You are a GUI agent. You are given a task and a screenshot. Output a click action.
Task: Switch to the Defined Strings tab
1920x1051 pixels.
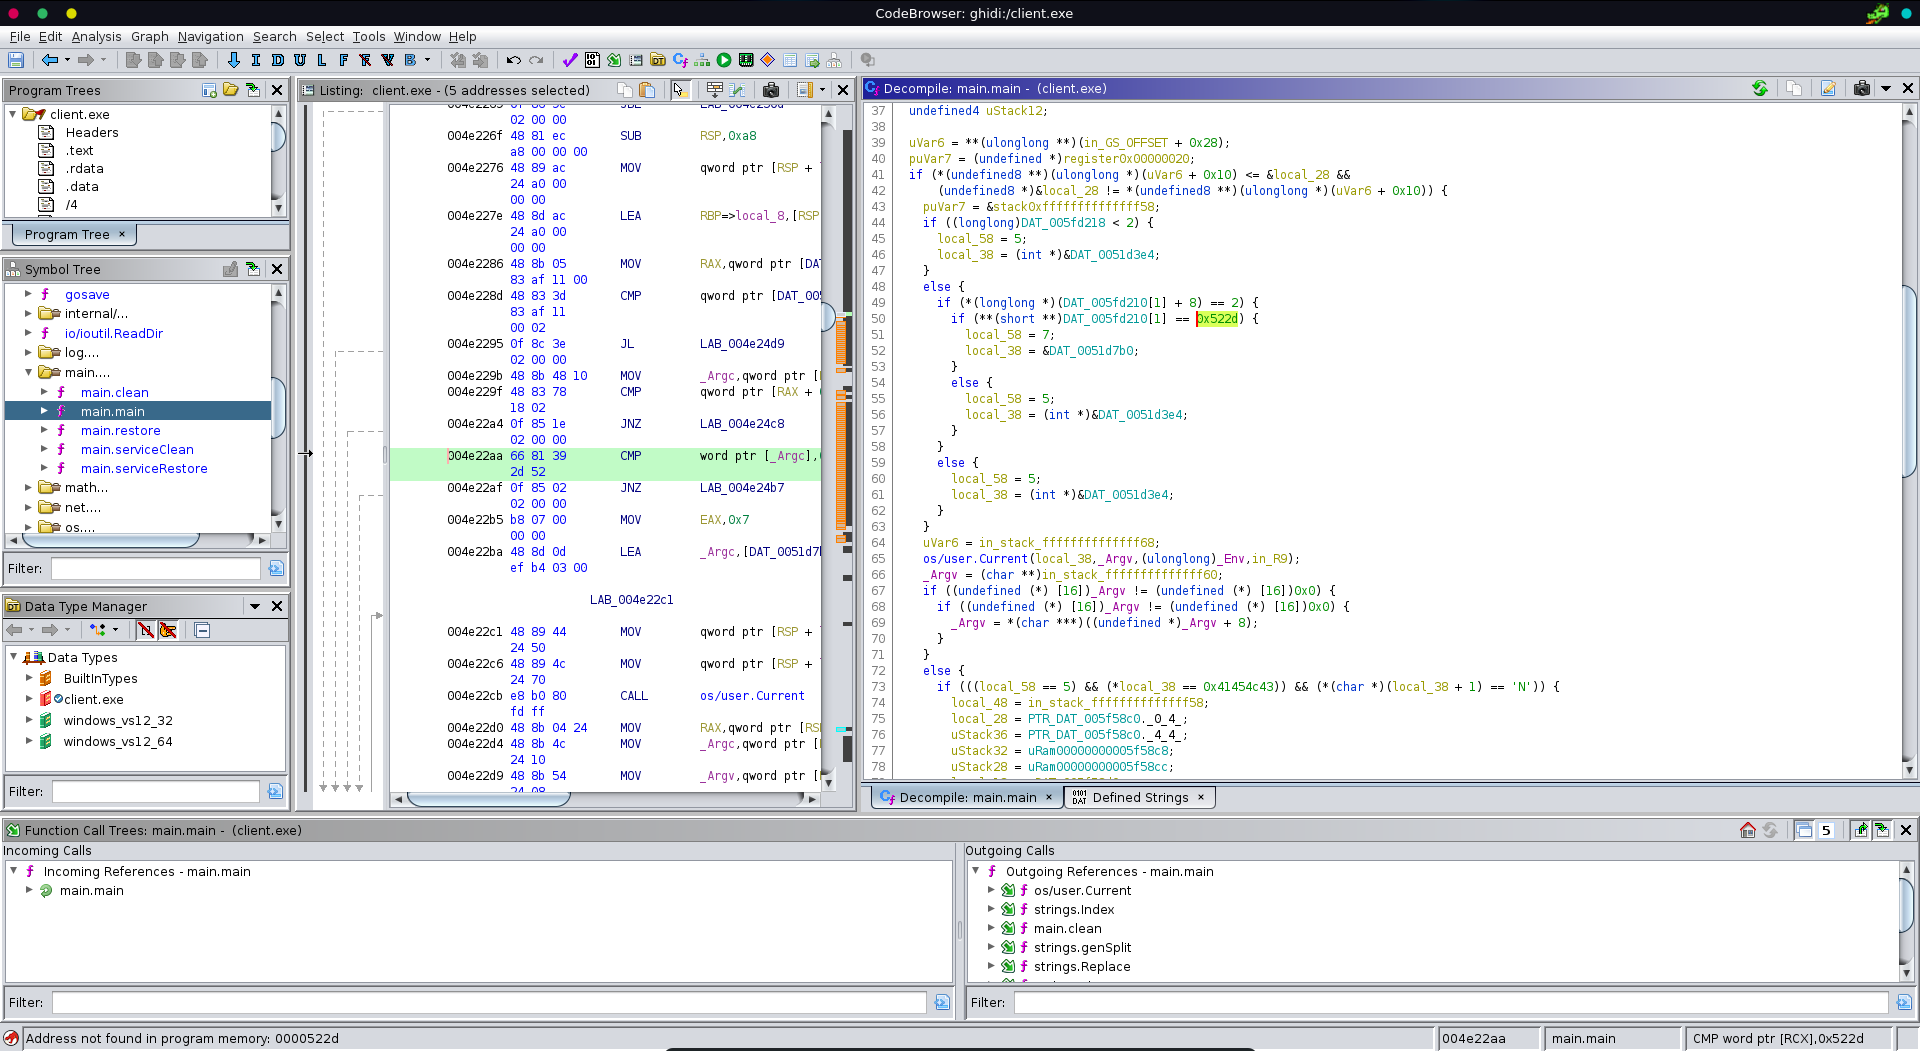click(x=1139, y=797)
